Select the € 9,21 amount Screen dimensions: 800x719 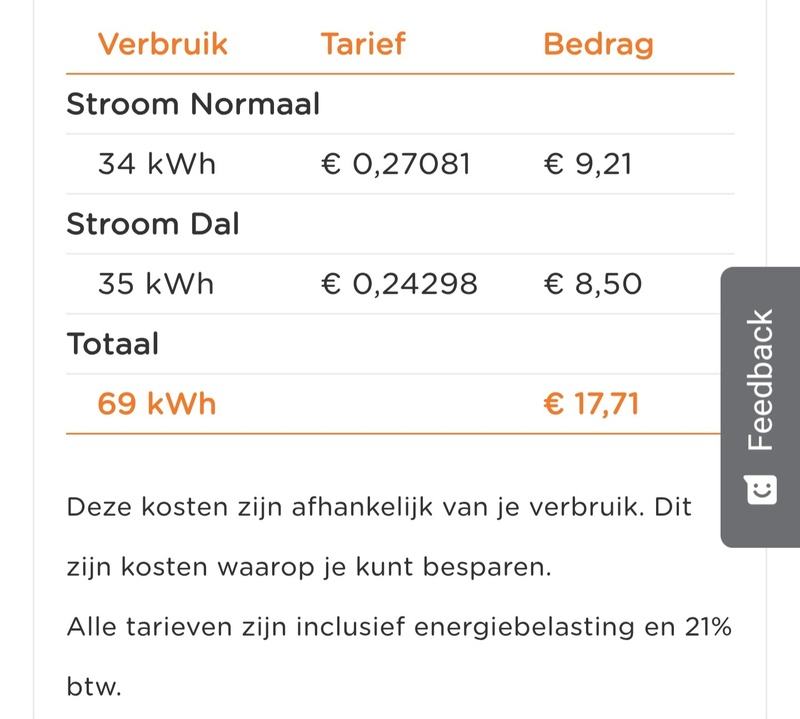pyautogui.click(x=588, y=164)
